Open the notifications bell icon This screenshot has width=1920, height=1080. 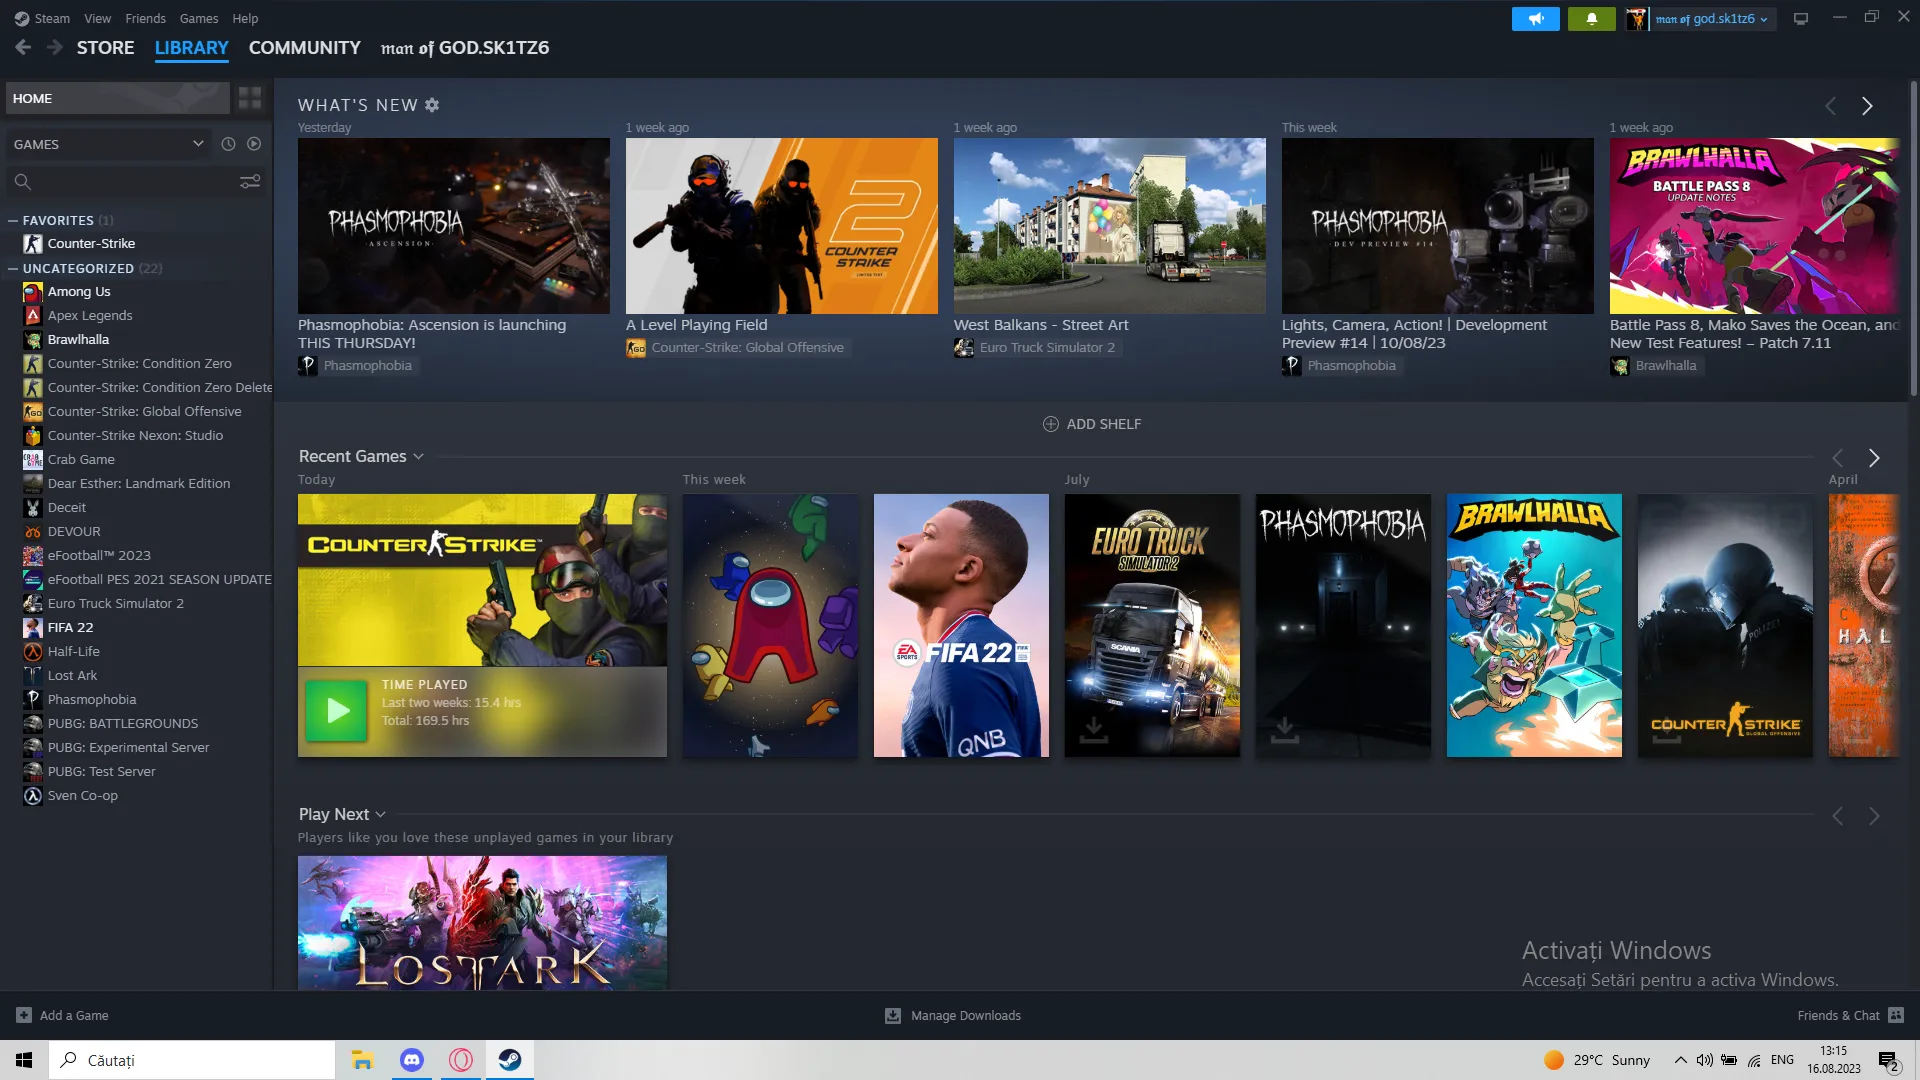[1591, 19]
